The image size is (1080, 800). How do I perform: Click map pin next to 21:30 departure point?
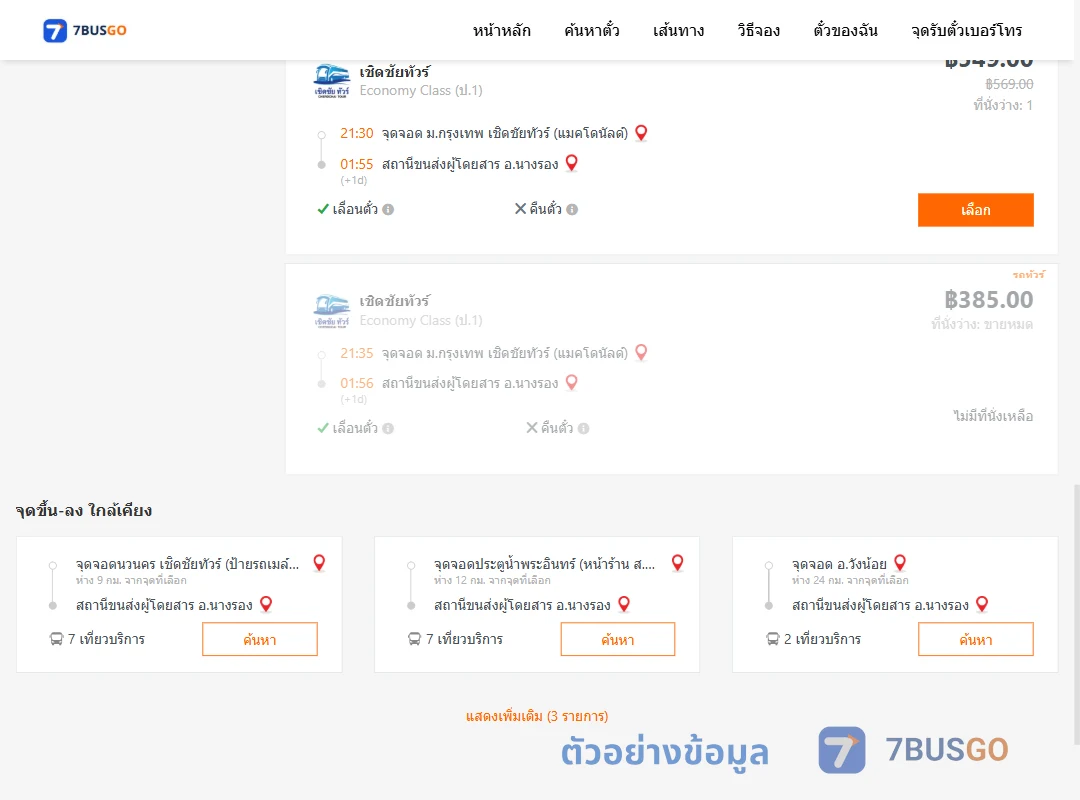pos(641,132)
